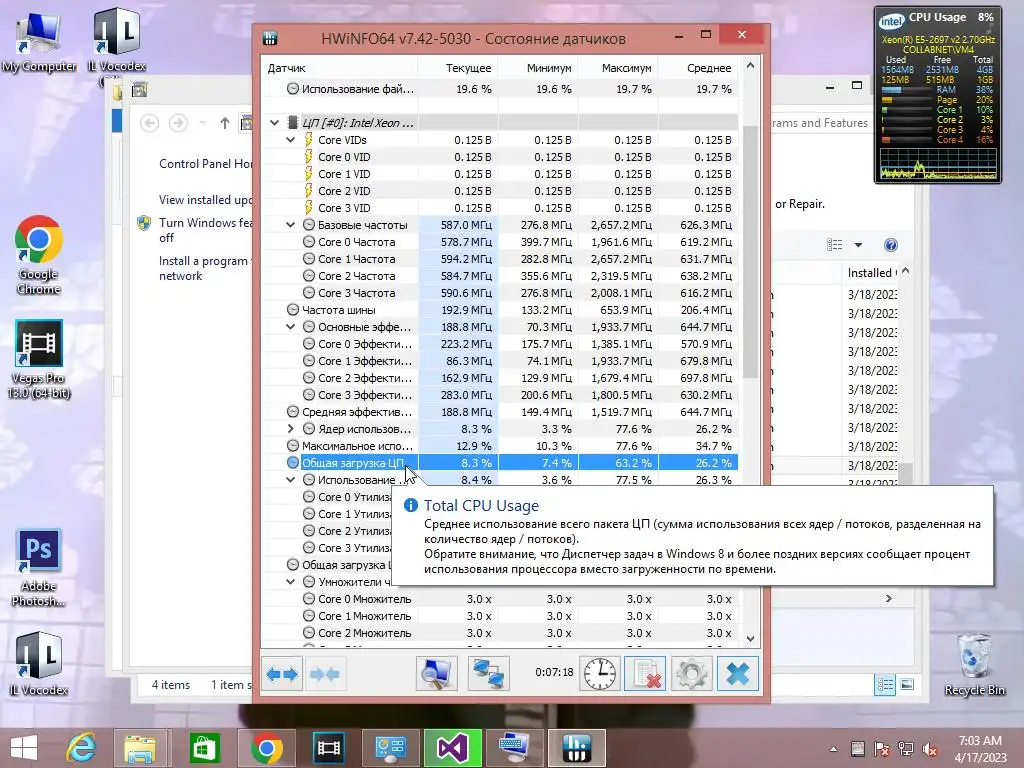Click Install a program from the network link

[x=205, y=268]
